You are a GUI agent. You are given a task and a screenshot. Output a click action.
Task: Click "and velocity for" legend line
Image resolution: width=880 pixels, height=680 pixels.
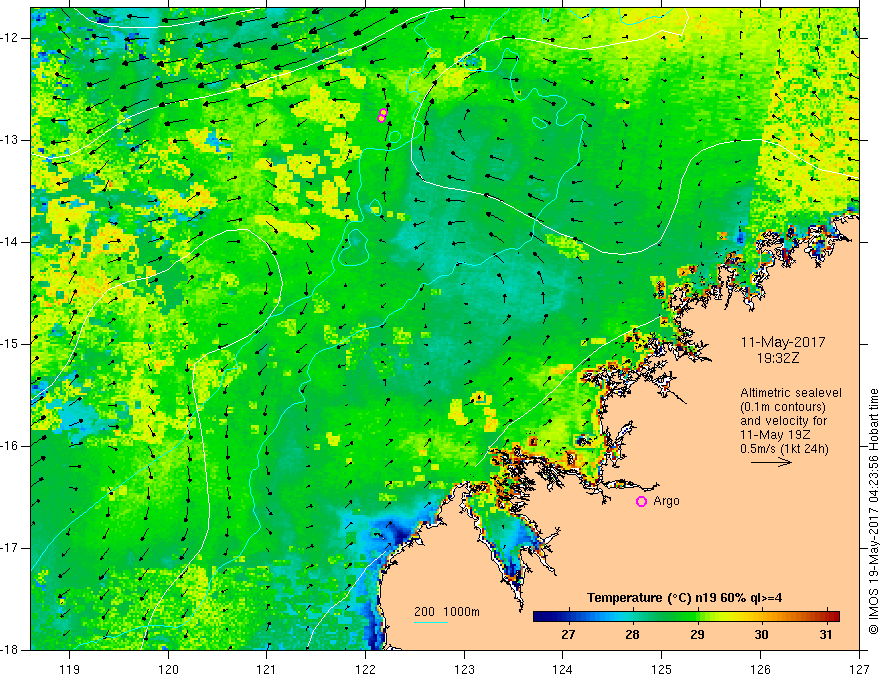(783, 421)
